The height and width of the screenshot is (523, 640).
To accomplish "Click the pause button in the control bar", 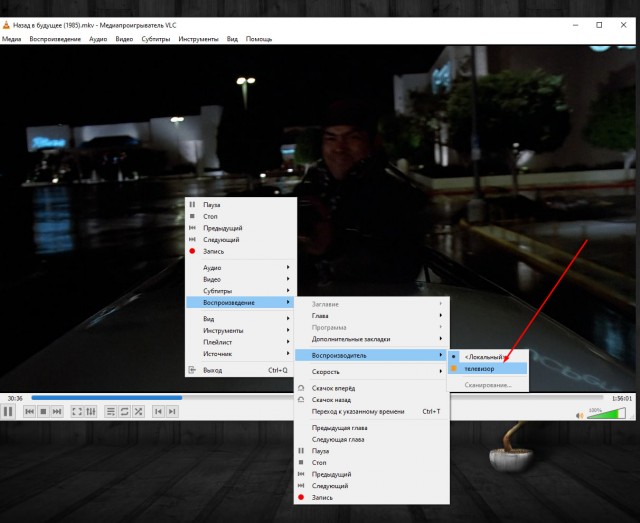I will (x=8, y=411).
